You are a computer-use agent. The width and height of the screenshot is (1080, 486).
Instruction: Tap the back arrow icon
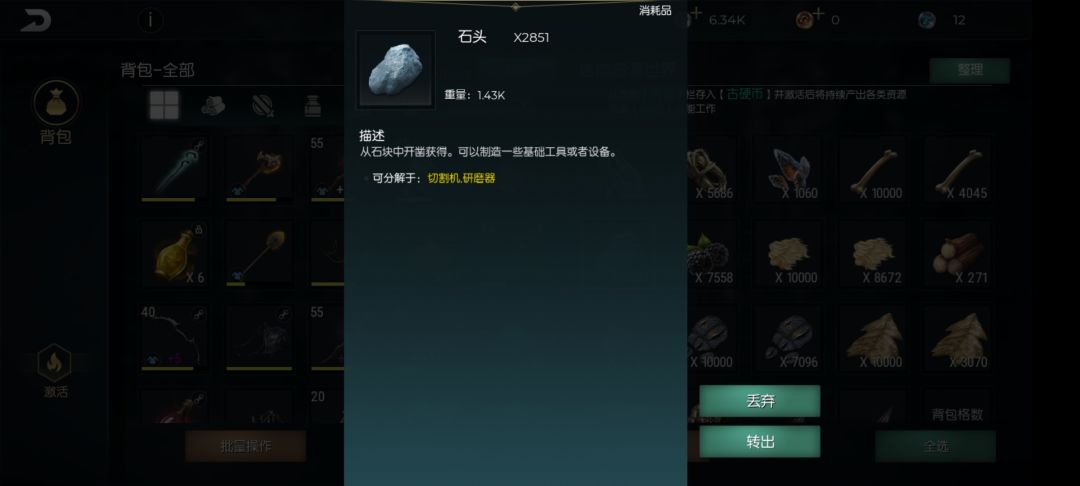[35, 20]
